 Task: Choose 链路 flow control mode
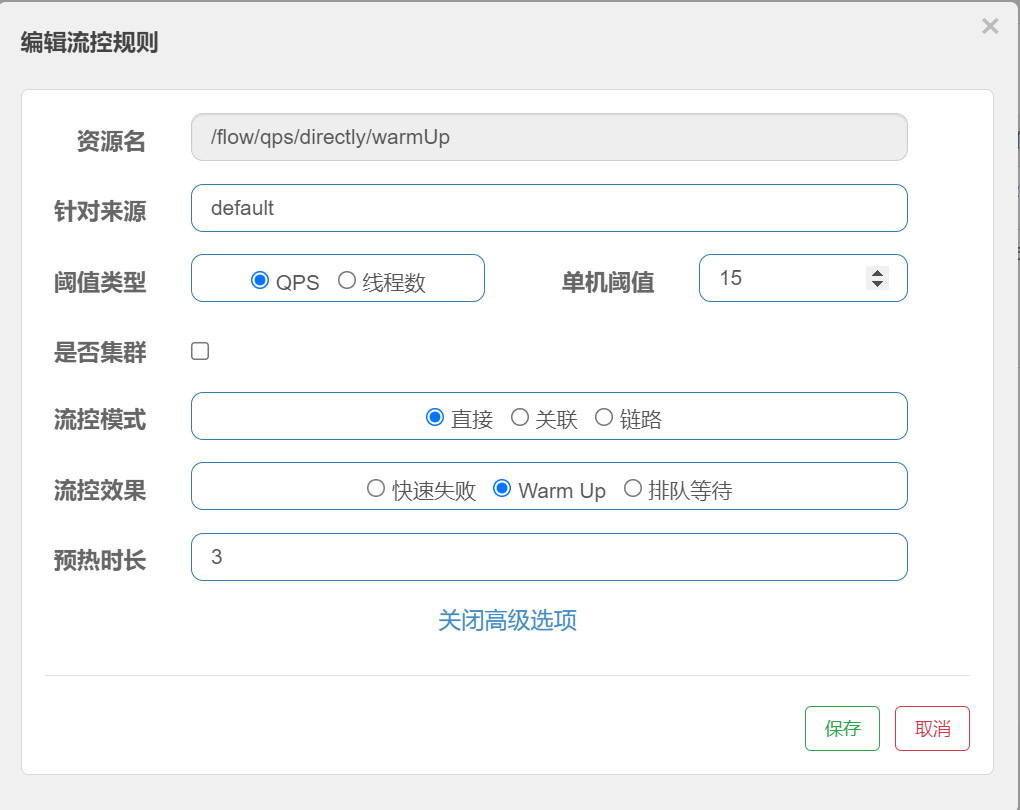(604, 417)
